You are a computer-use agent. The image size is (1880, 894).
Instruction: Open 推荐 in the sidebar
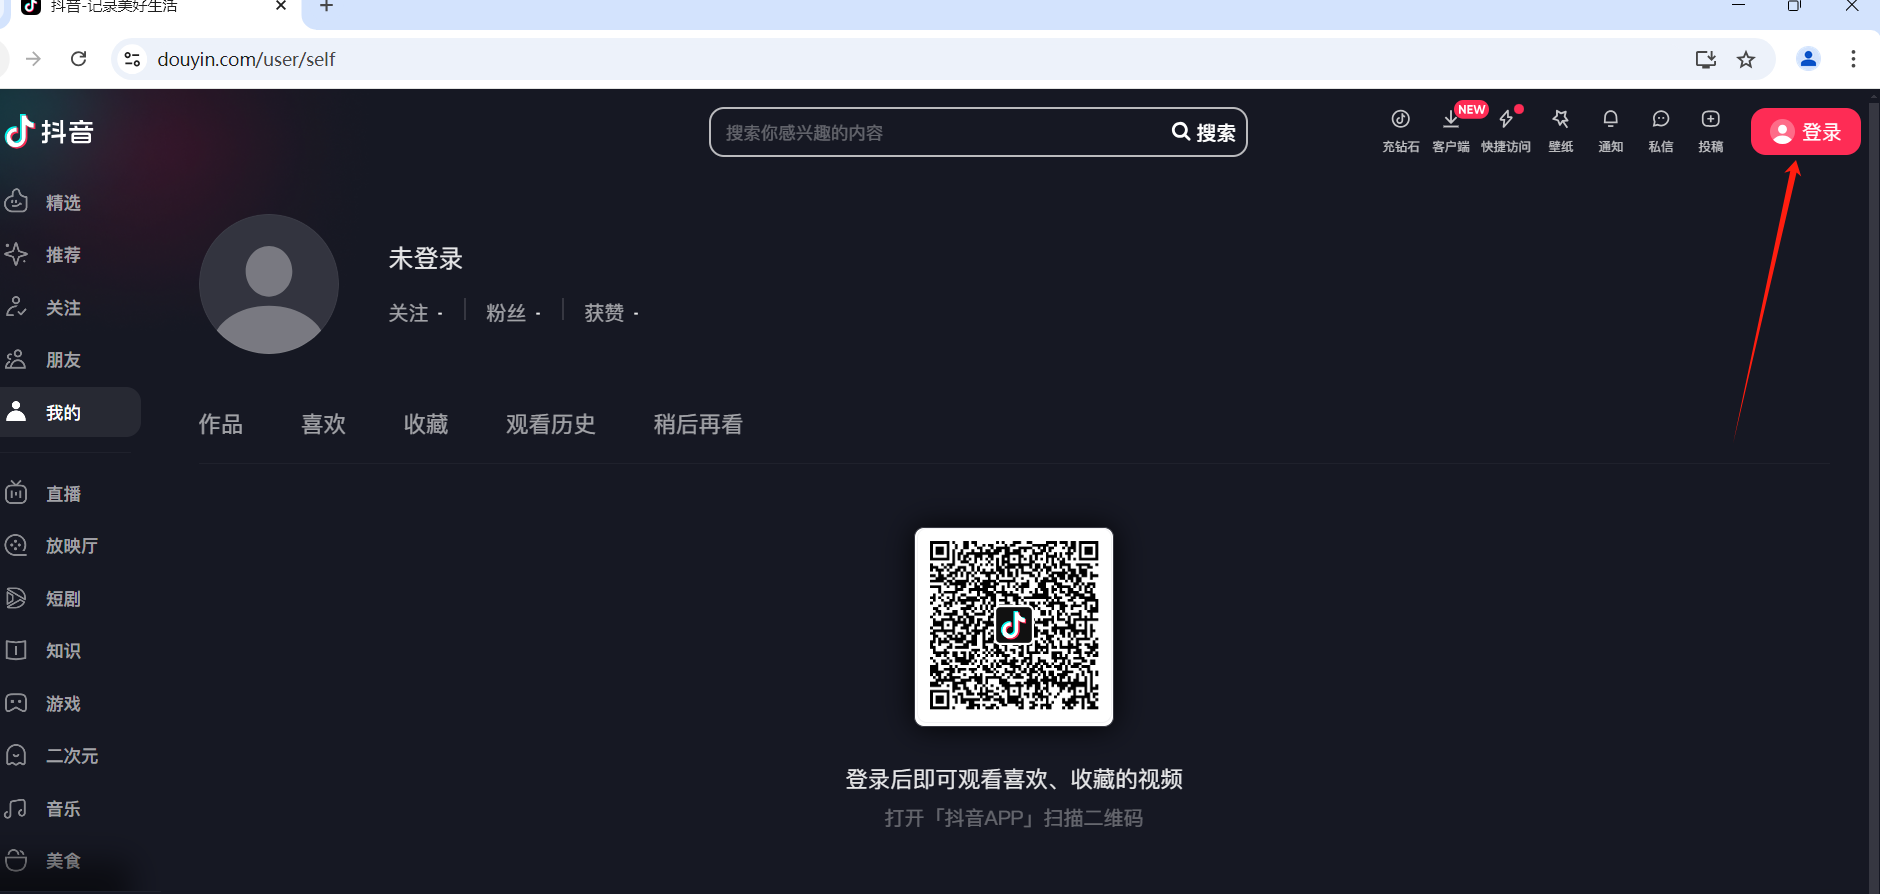click(62, 255)
